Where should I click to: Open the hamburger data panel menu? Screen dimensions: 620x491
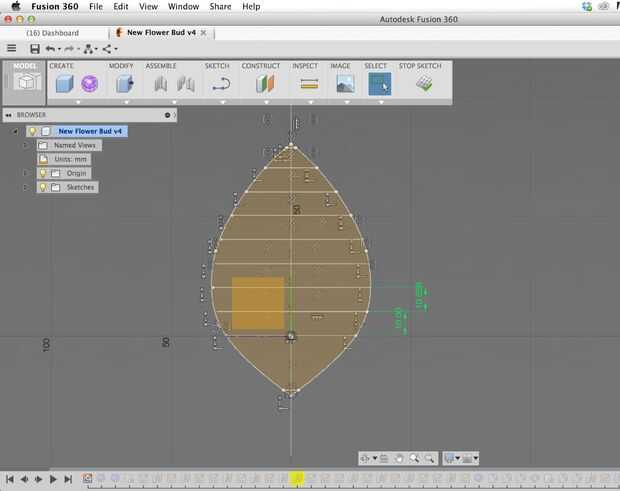click(12, 49)
